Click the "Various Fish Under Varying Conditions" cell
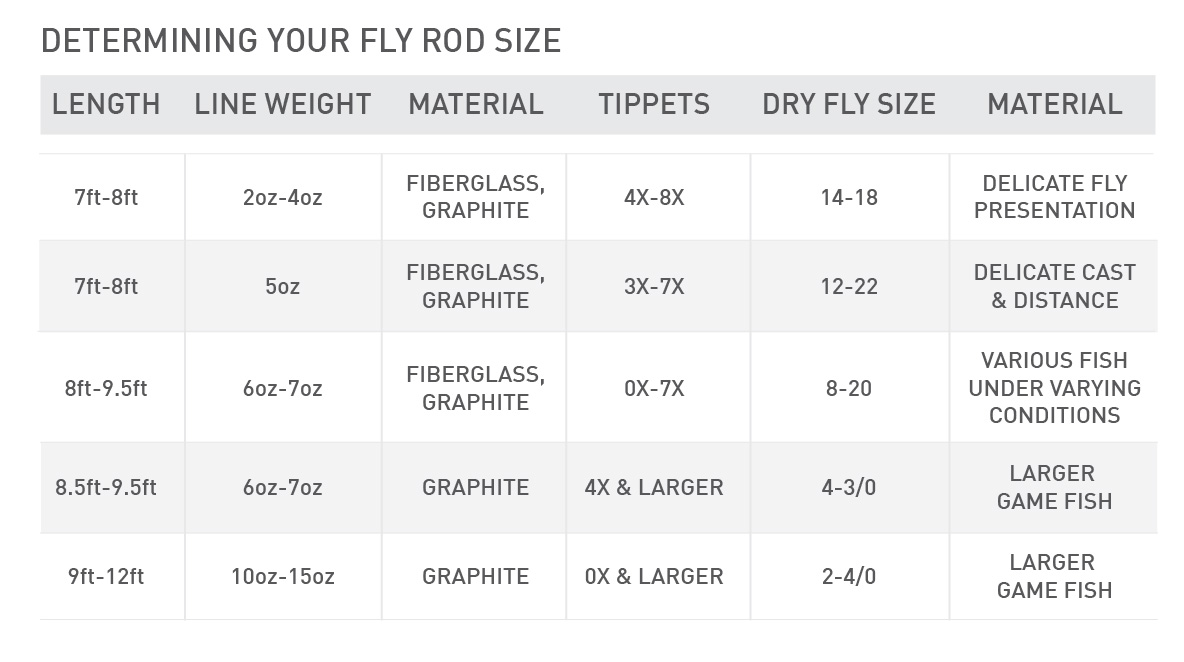 click(x=1054, y=388)
